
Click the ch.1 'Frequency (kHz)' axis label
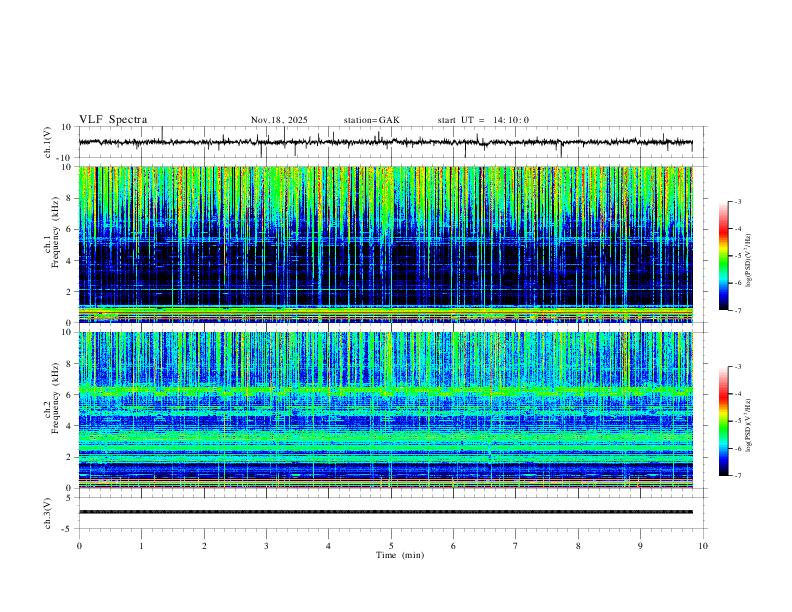55,233
